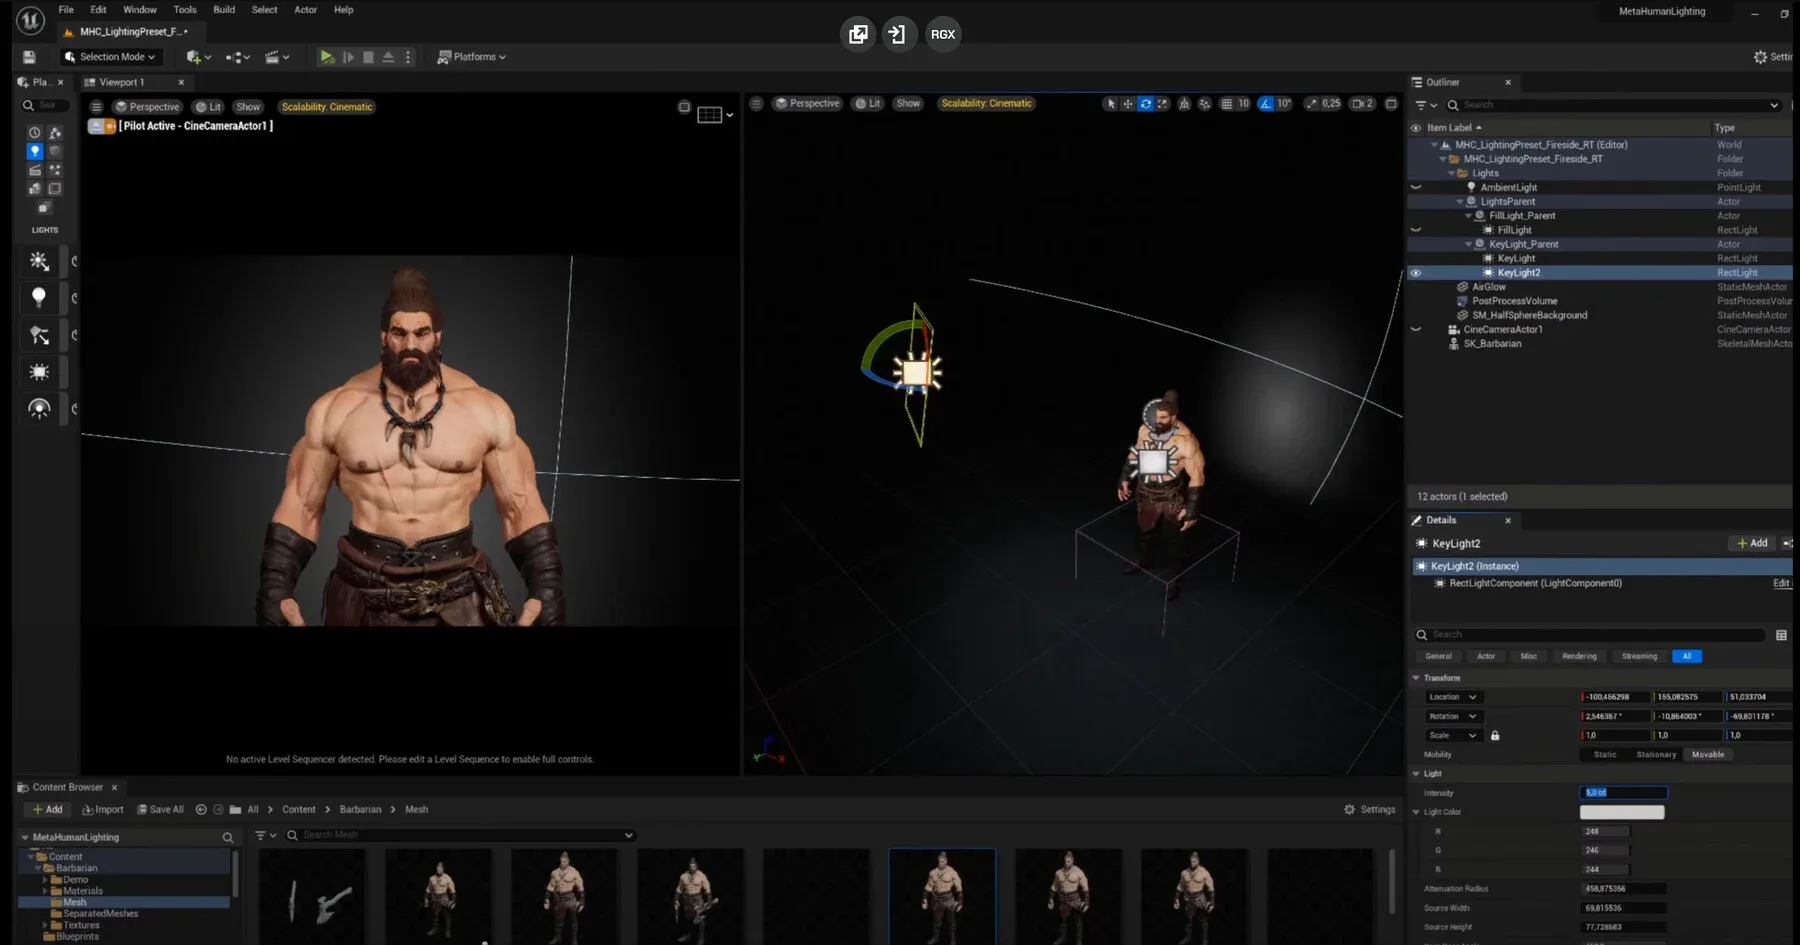Select SK_Barbarian in Outliner
The width and height of the screenshot is (1800, 945).
tap(1492, 344)
